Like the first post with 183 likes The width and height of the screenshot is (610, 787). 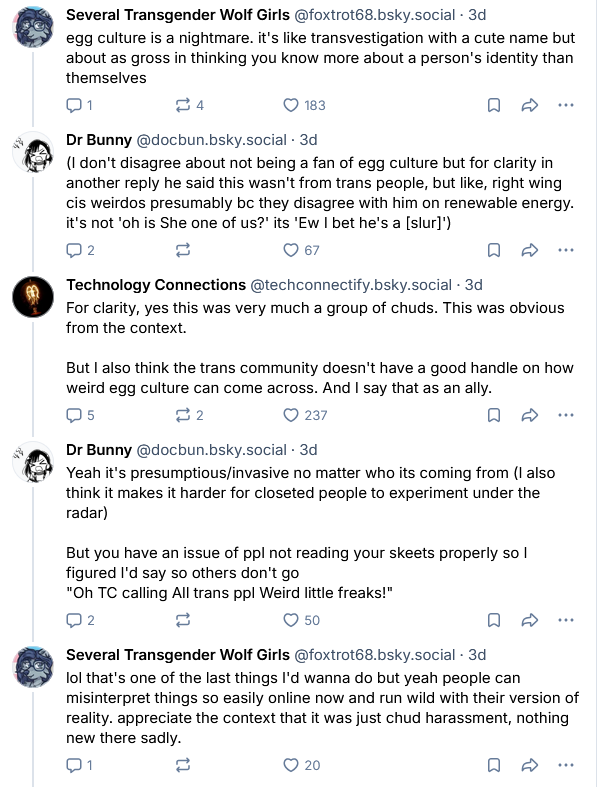(x=292, y=105)
